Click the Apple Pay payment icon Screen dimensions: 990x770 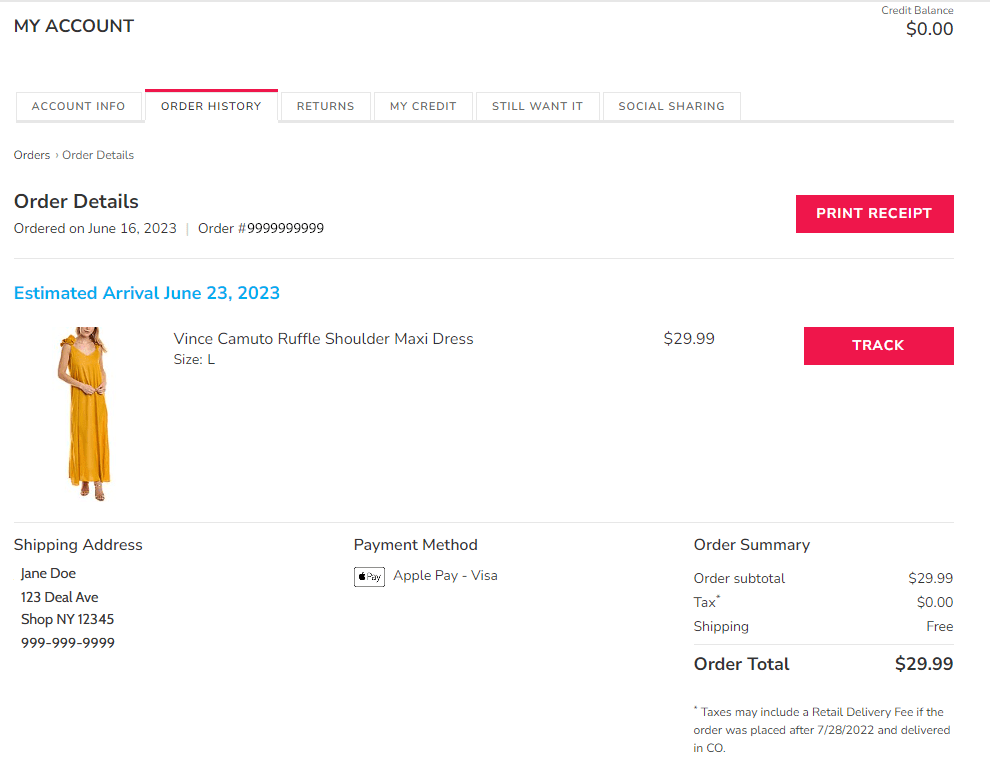(x=369, y=576)
